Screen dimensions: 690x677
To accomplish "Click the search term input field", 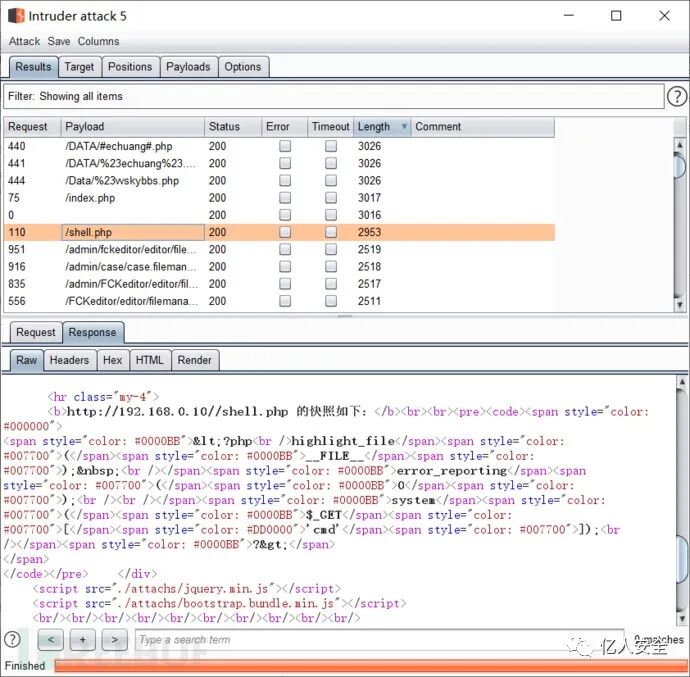I will click(x=380, y=640).
